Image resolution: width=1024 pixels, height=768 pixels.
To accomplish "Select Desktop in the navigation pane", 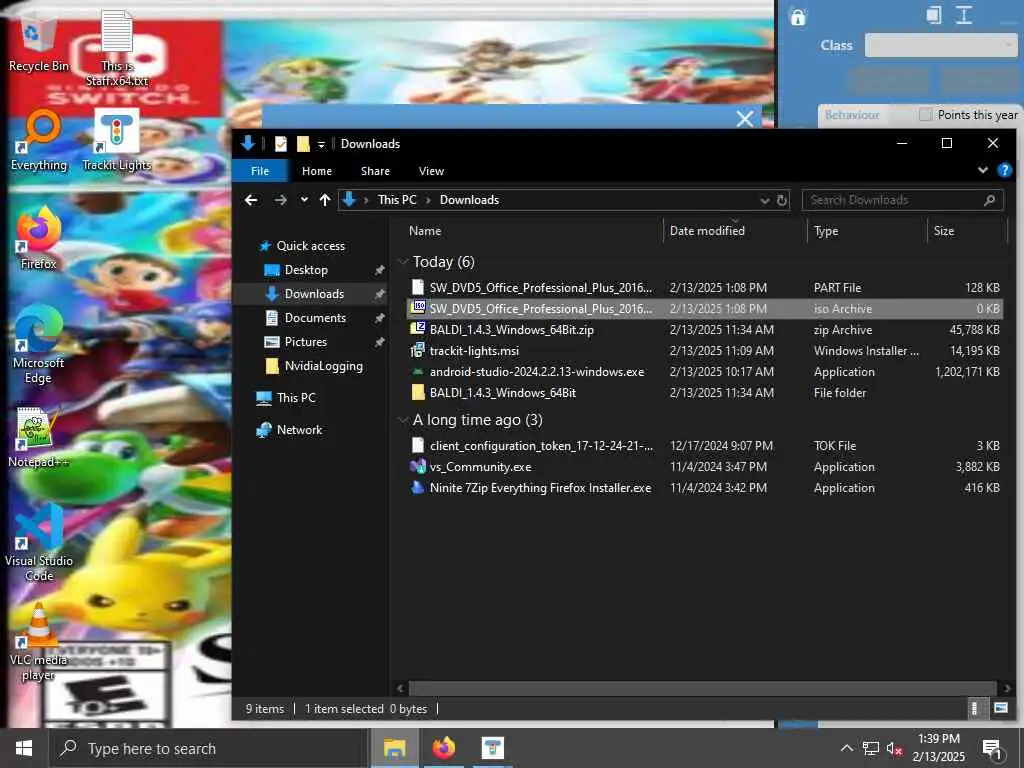I will 306,270.
